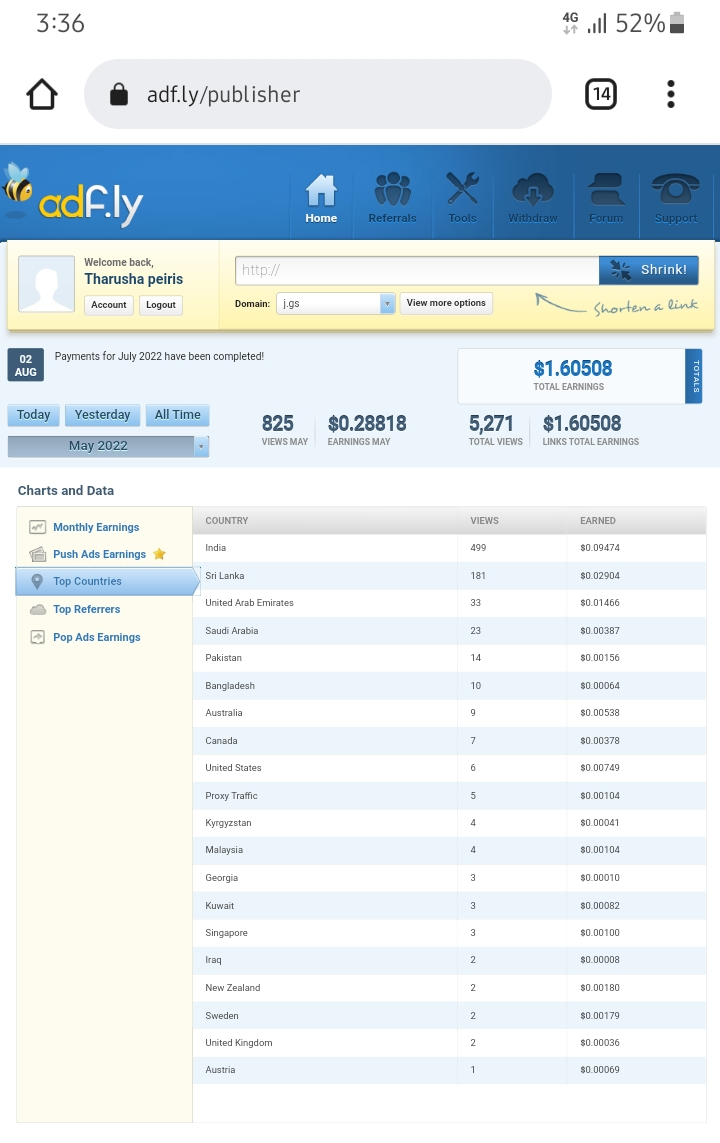Open the j.gs domain dropdown

[335, 303]
